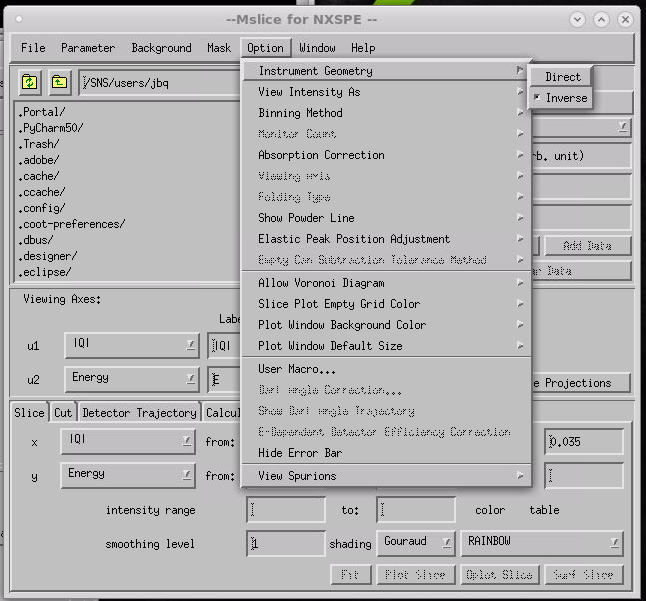Screen dimensions: 646x601
Task: Open the Background menu
Action: 161,47
